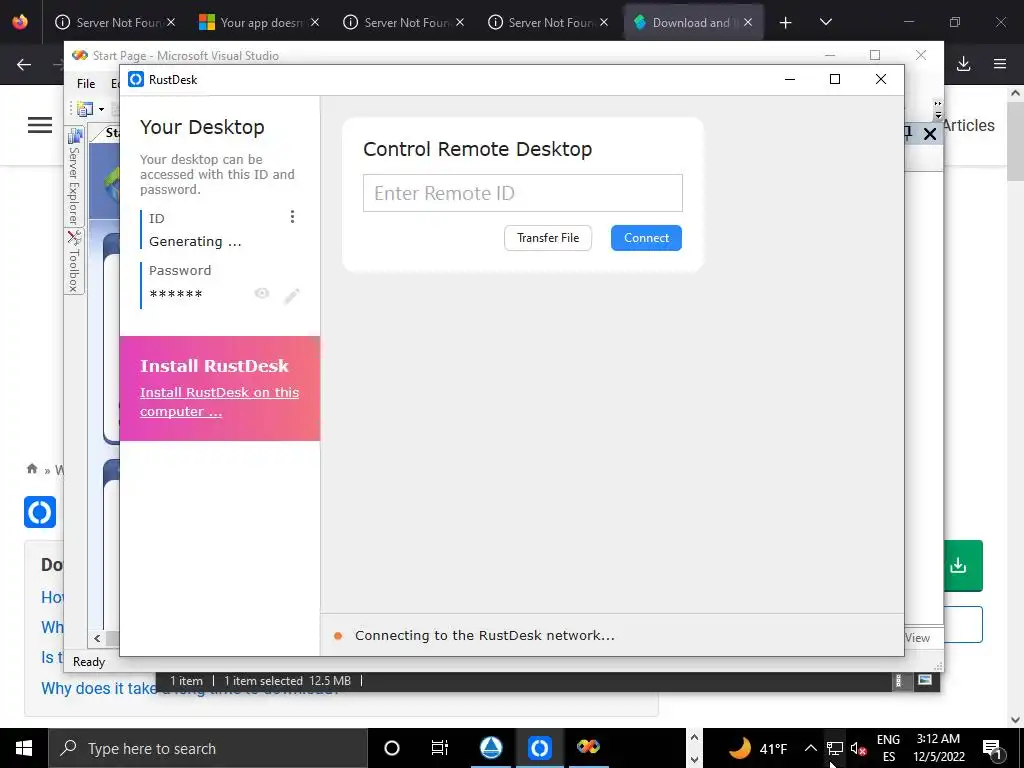Focus the Enter Remote ID field
The height and width of the screenshot is (768, 1024).
click(522, 193)
